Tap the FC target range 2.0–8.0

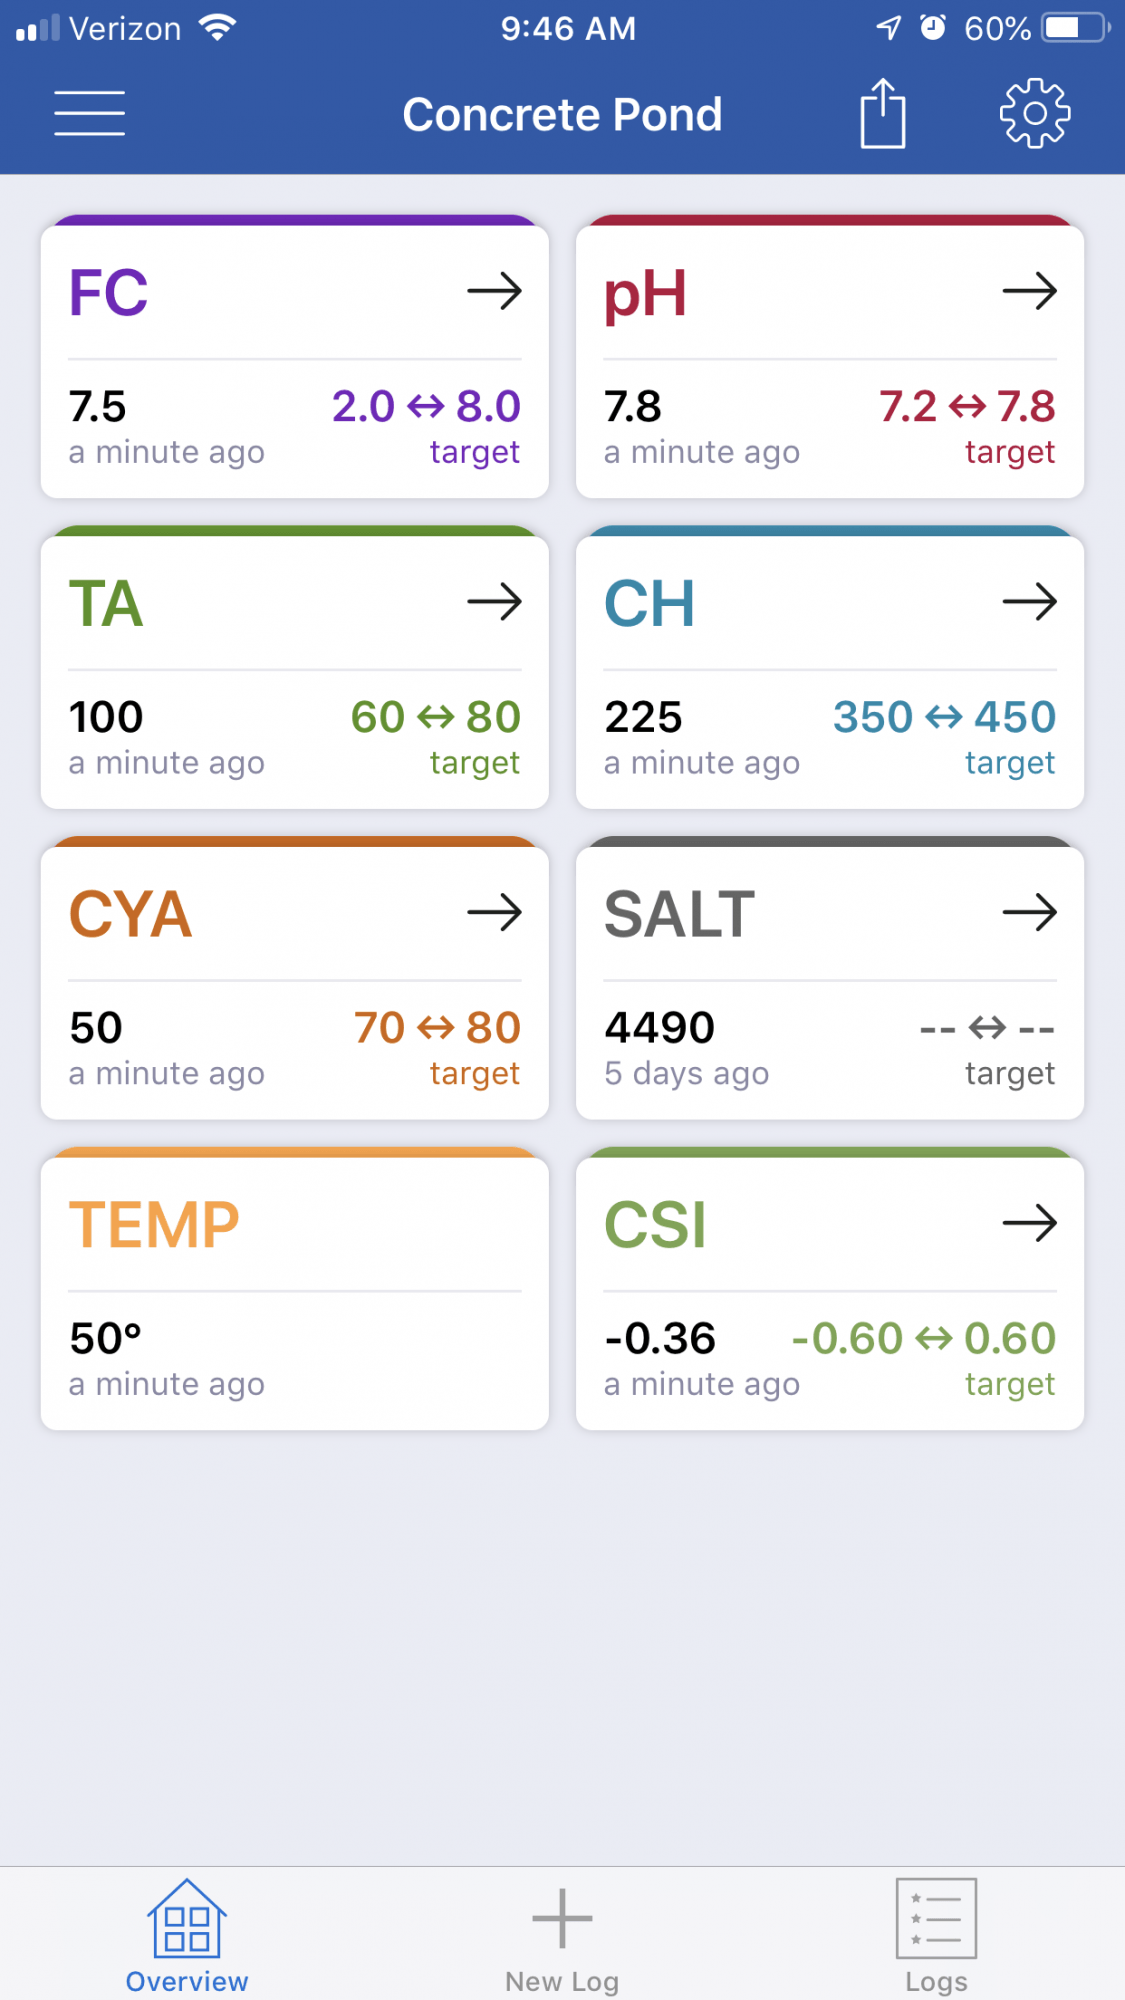(426, 407)
